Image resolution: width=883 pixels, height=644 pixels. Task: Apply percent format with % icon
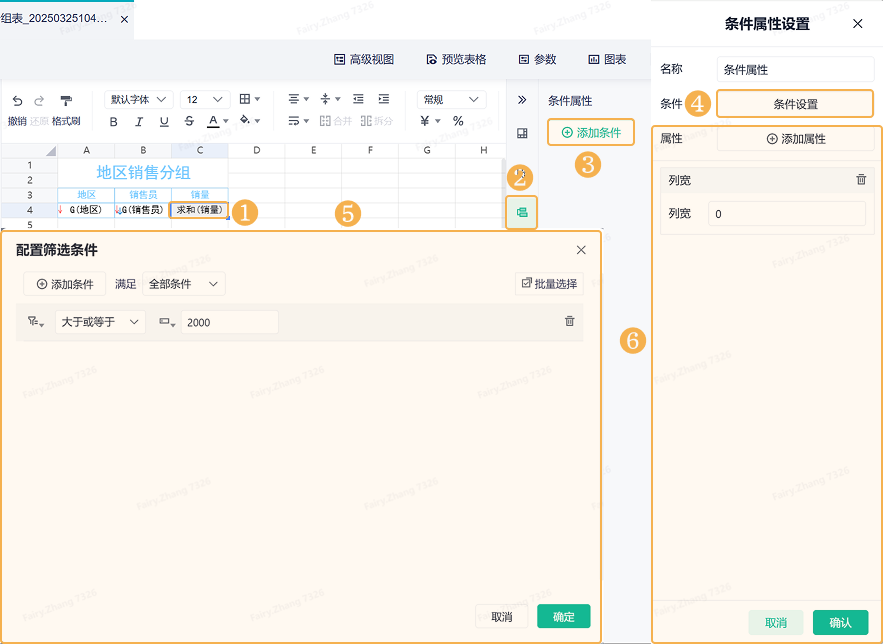458,121
